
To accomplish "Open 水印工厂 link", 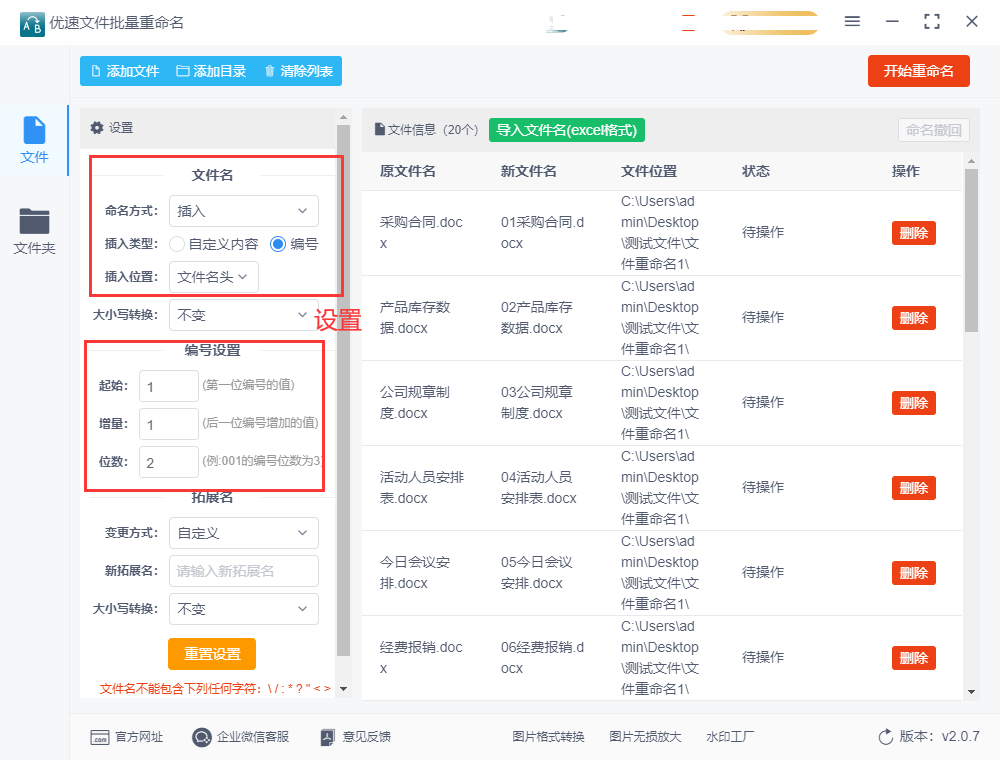I will [x=730, y=737].
